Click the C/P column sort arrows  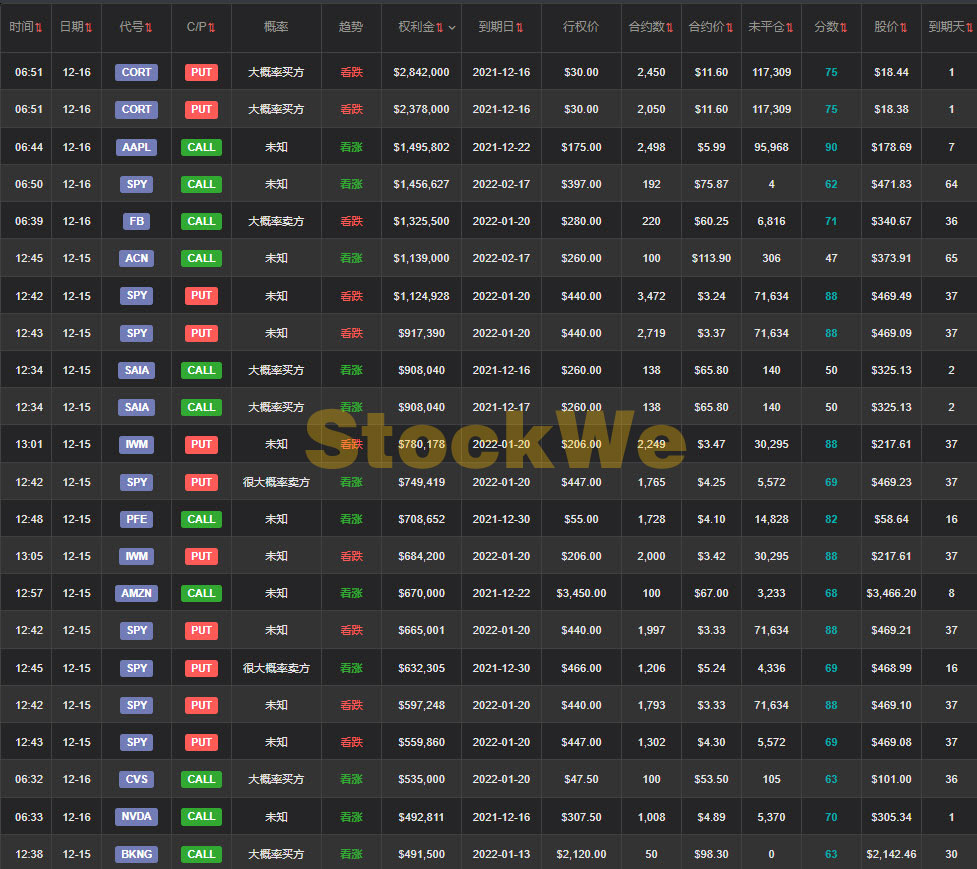[212, 27]
